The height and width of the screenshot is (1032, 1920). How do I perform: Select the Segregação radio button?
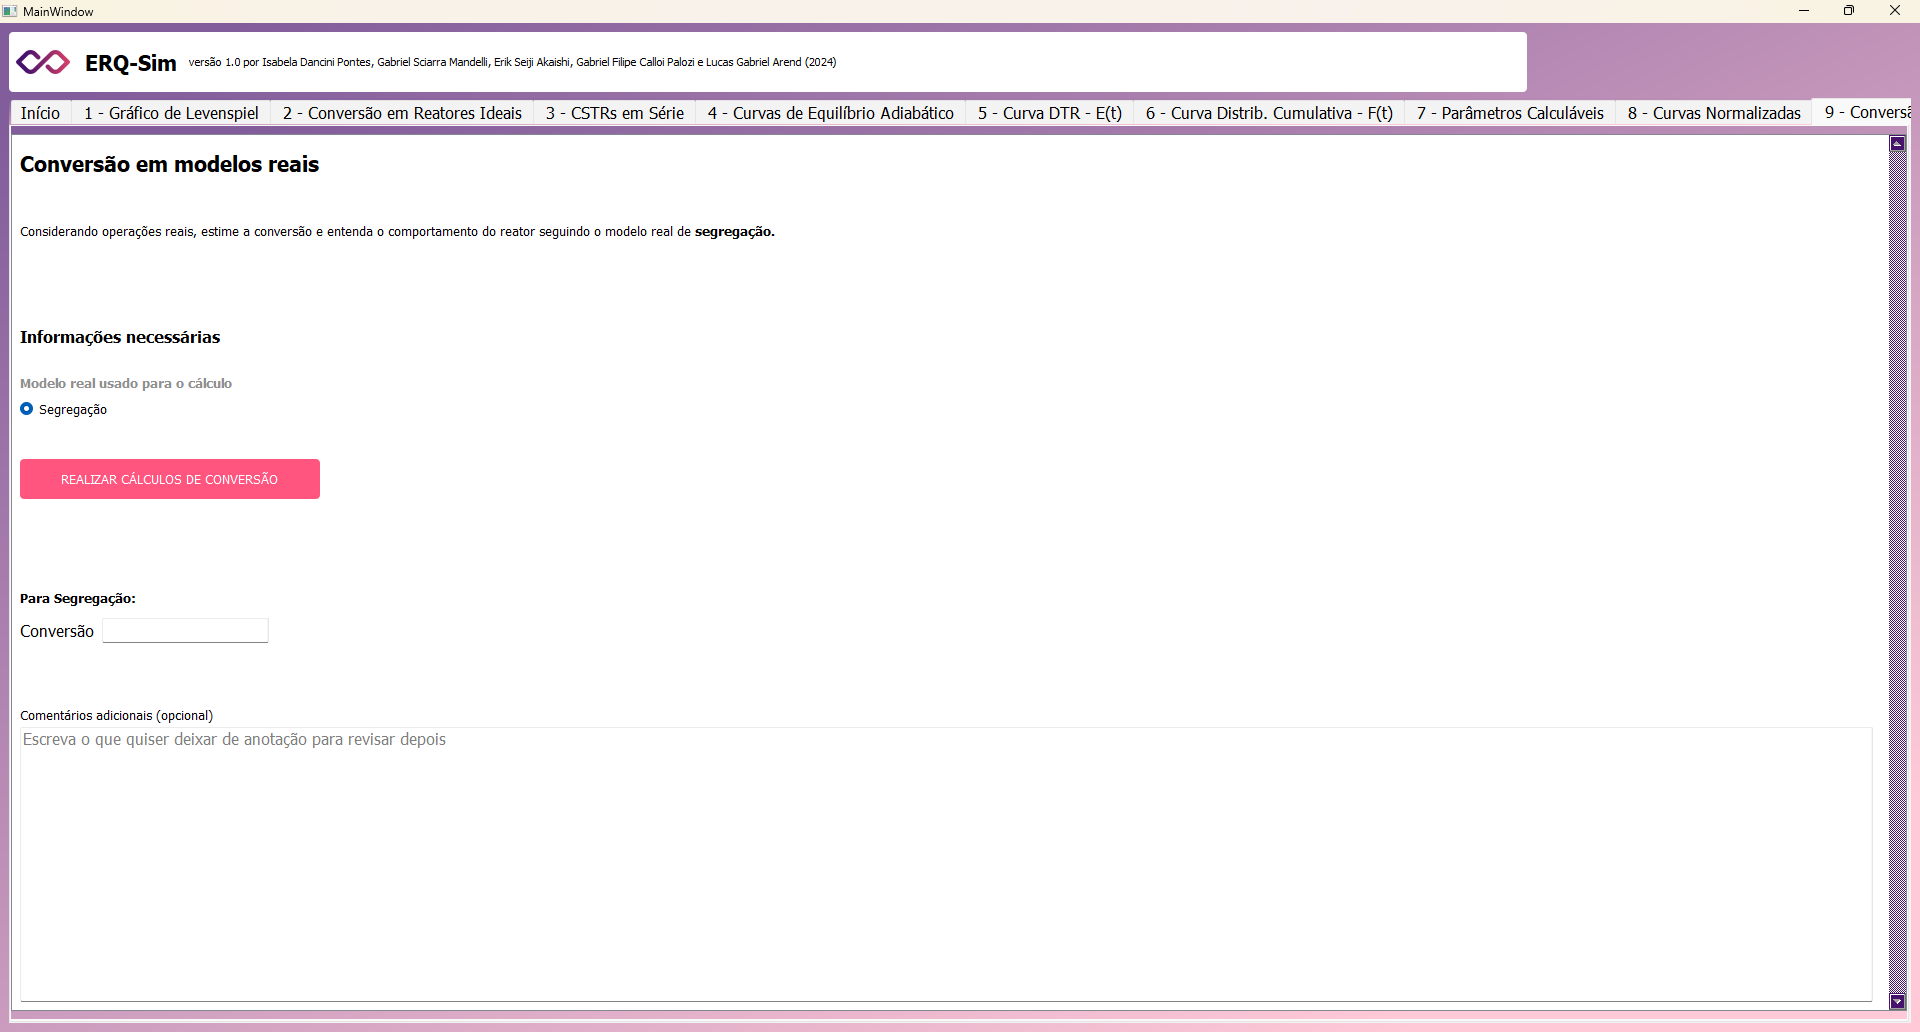[27, 409]
